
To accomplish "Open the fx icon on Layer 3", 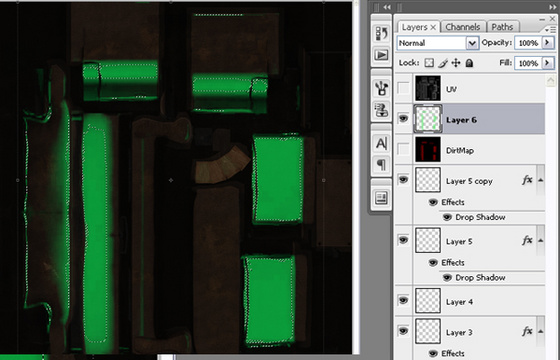I will (x=527, y=331).
